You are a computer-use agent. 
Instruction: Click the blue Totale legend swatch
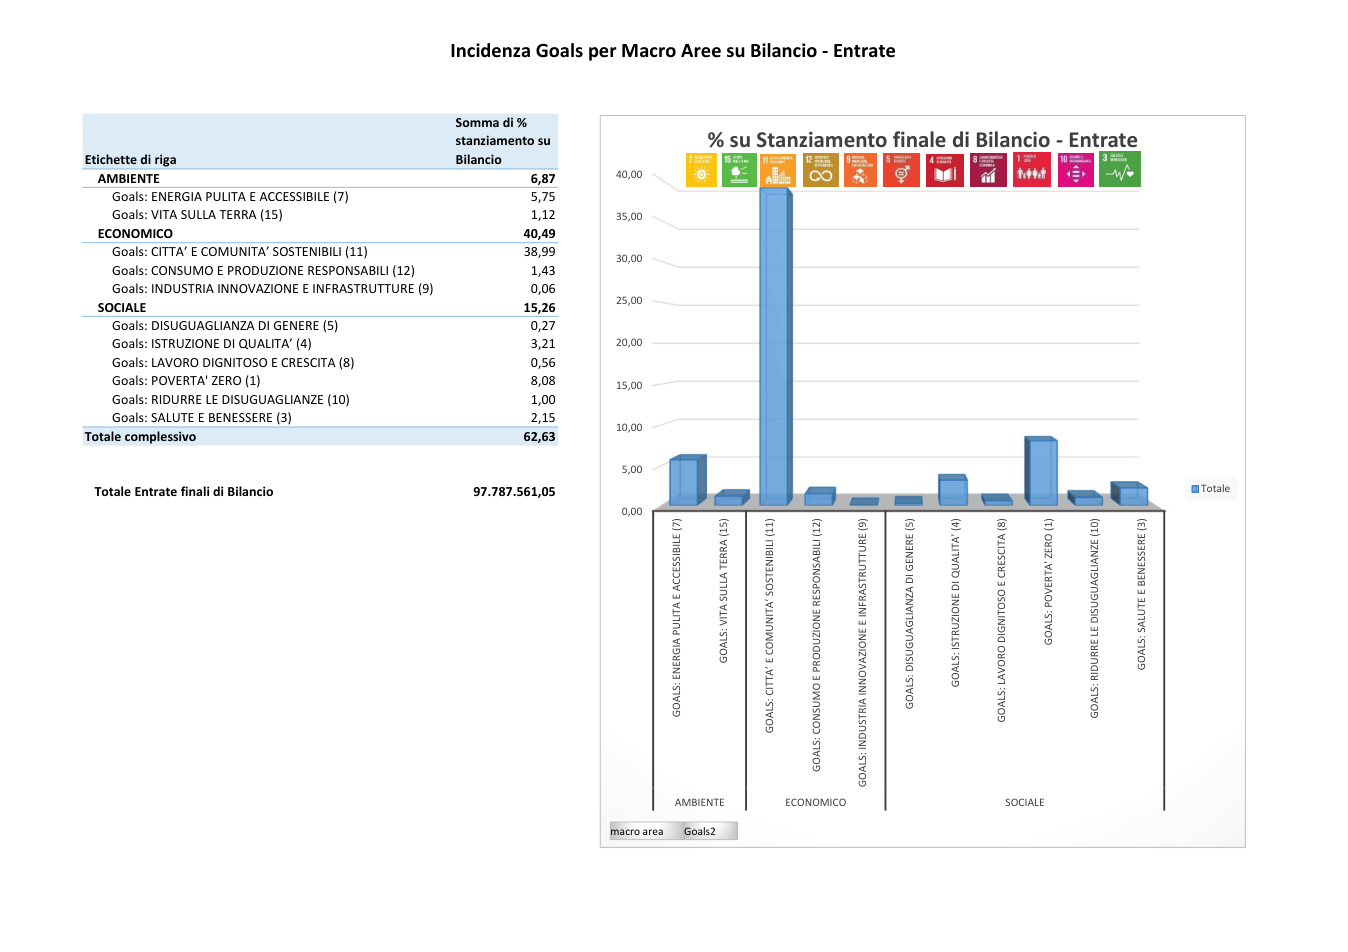1195,489
